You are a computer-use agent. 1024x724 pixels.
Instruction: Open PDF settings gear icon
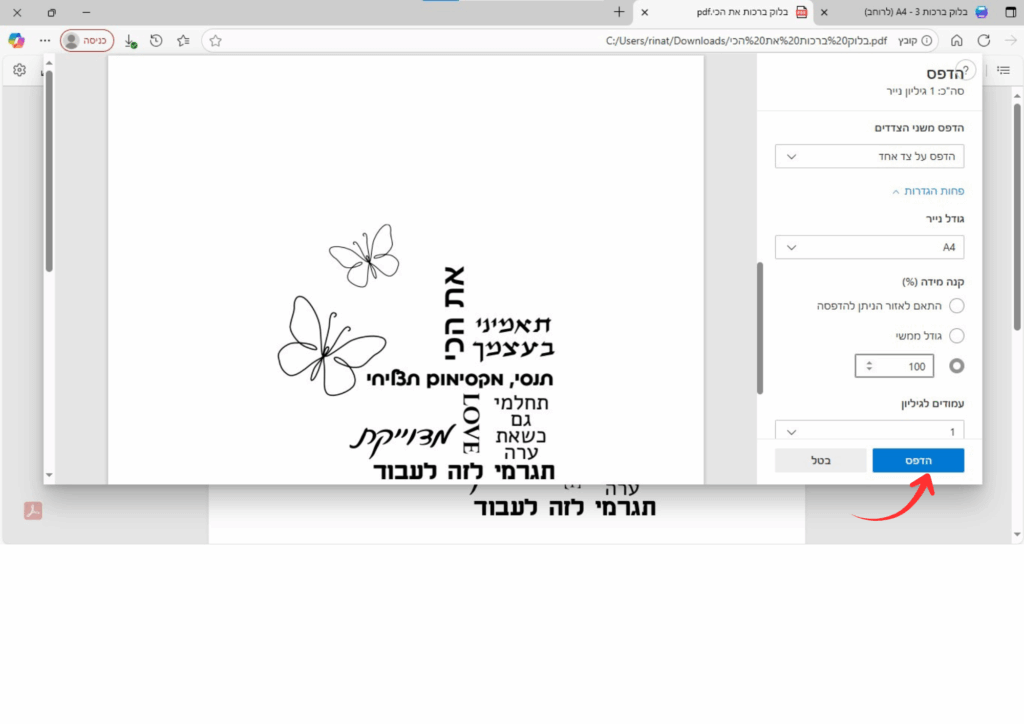(x=19, y=70)
